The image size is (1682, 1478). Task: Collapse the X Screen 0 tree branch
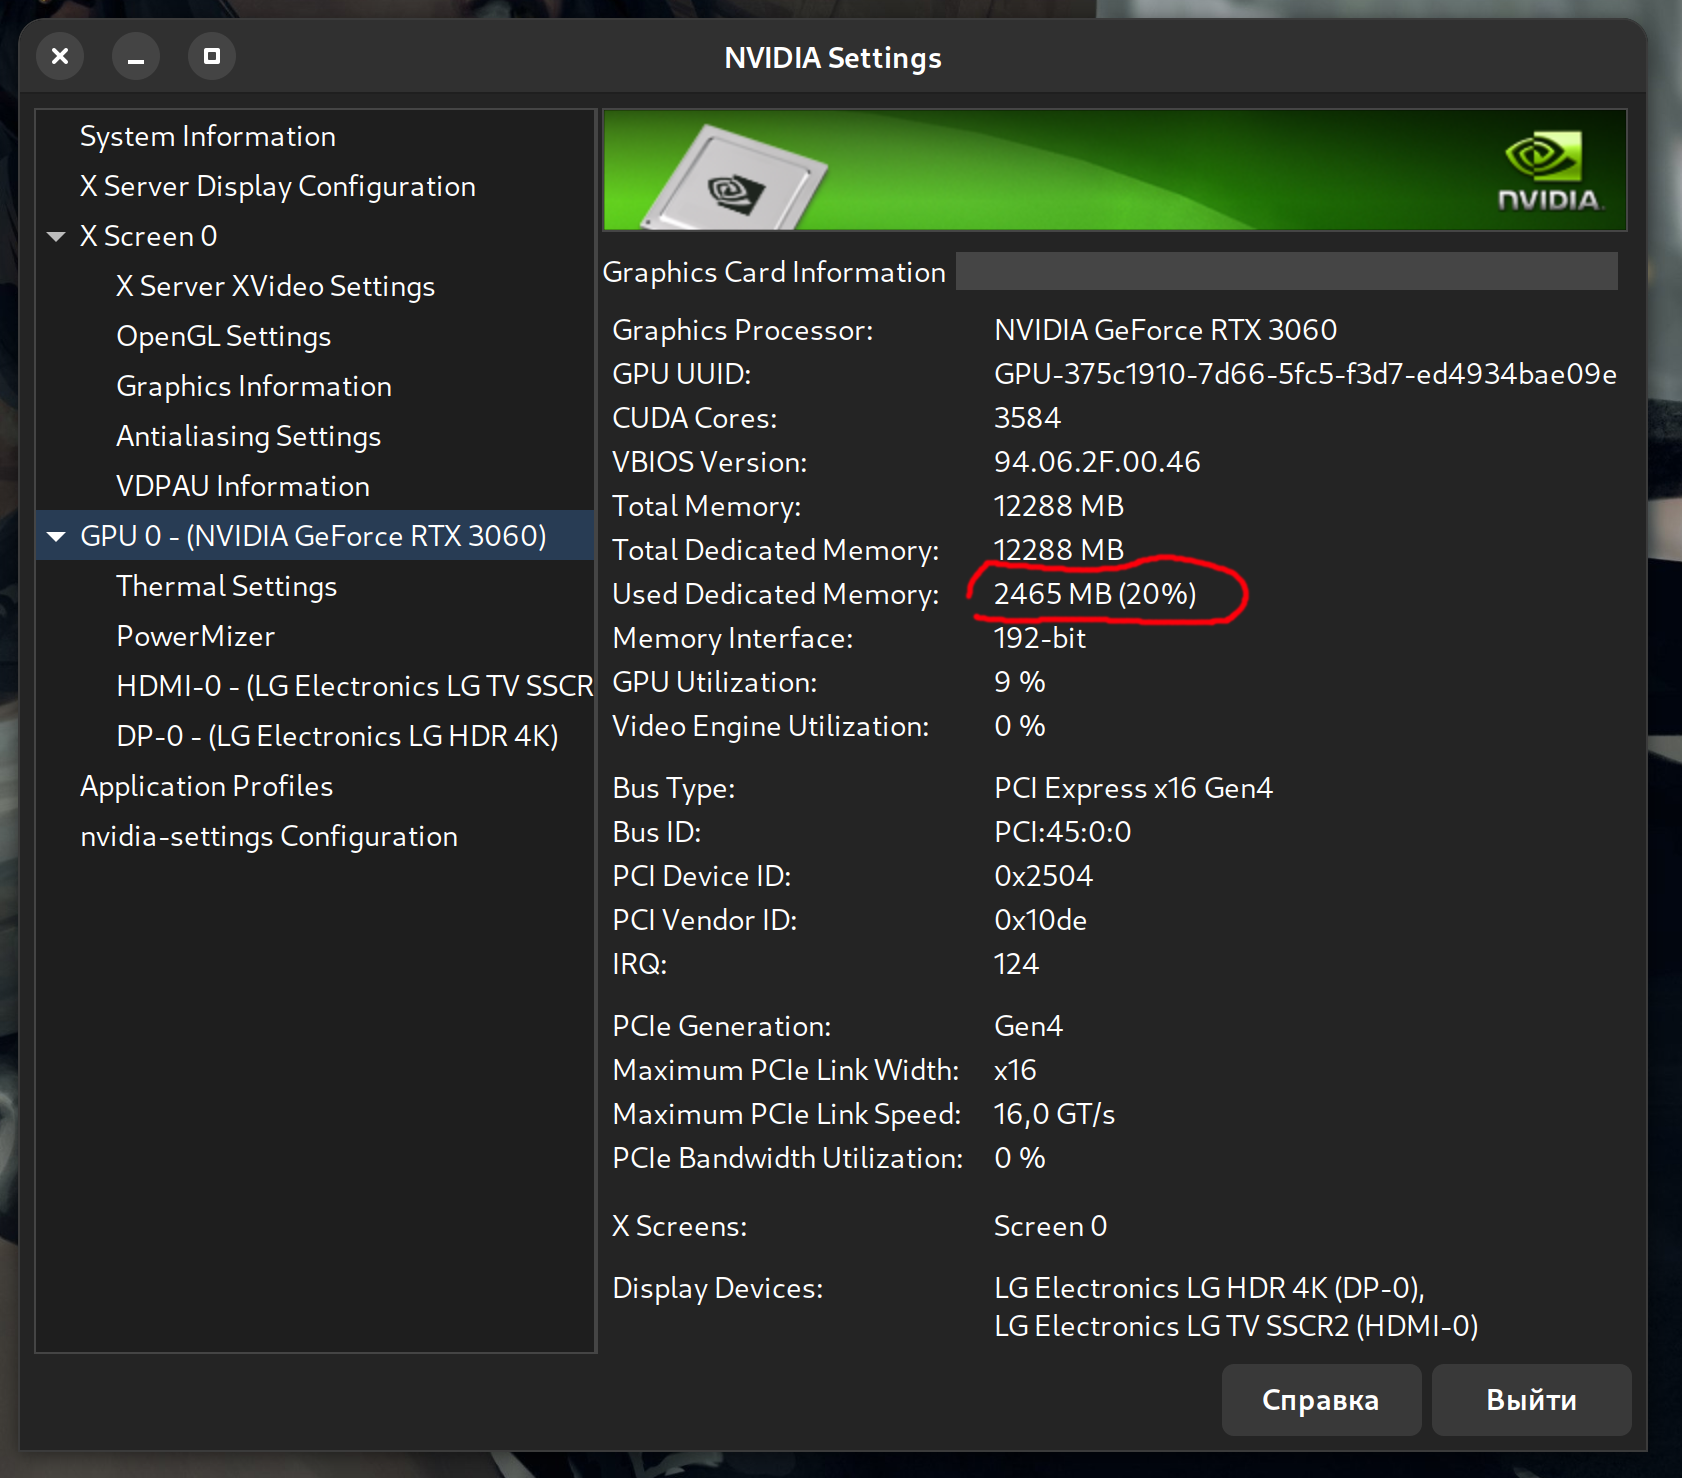tap(56, 237)
